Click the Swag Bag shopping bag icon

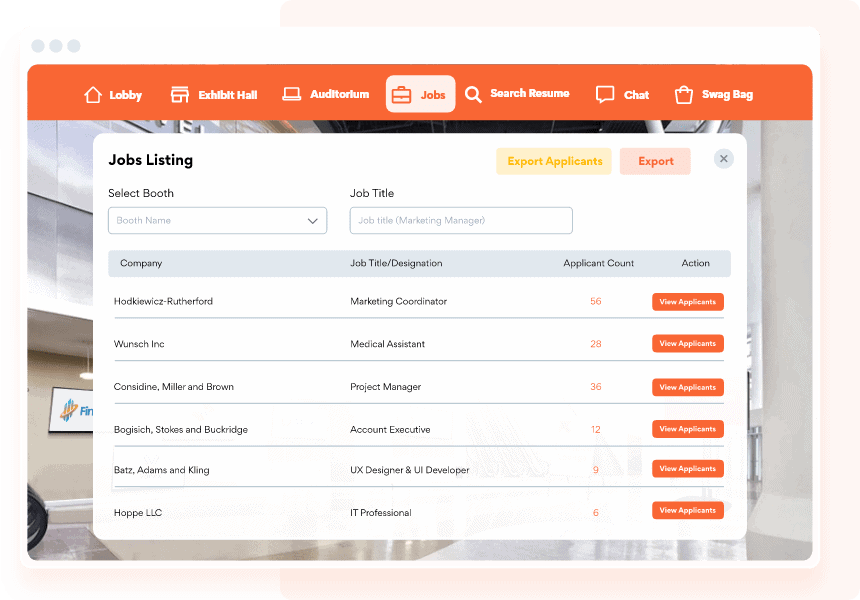pyautogui.click(x=684, y=95)
